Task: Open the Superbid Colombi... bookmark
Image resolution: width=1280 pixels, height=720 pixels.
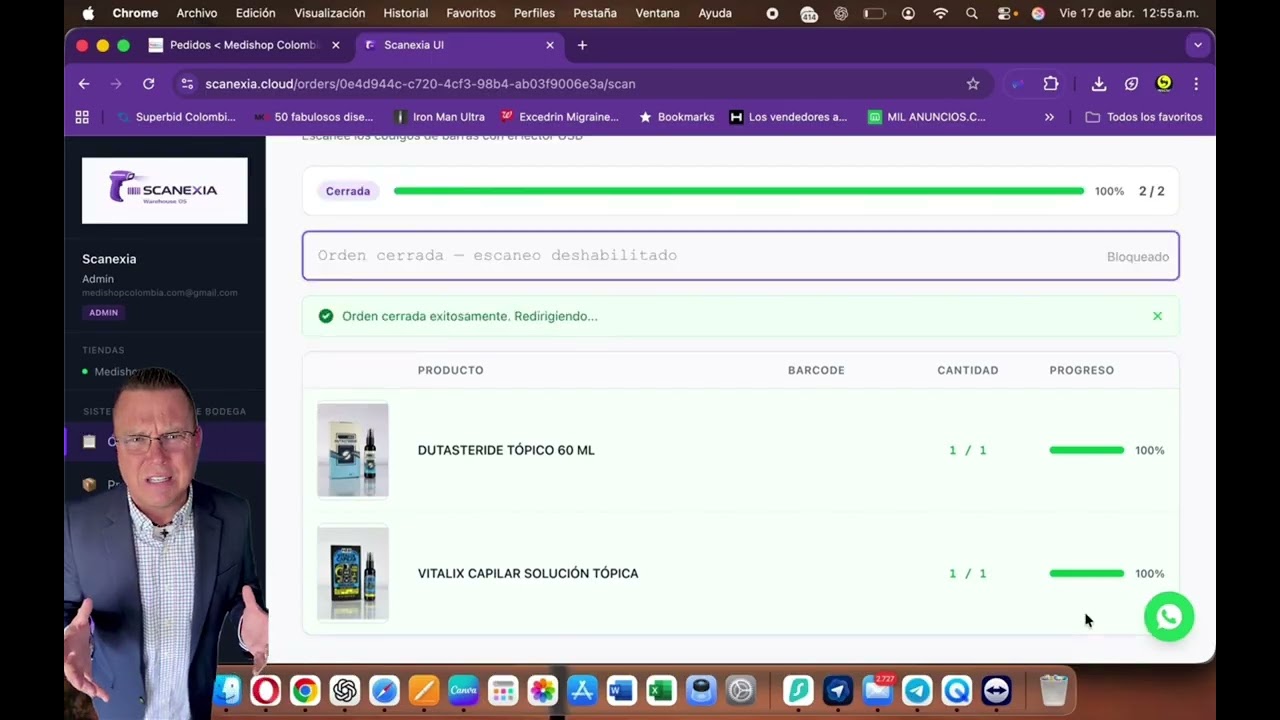Action: [x=176, y=117]
